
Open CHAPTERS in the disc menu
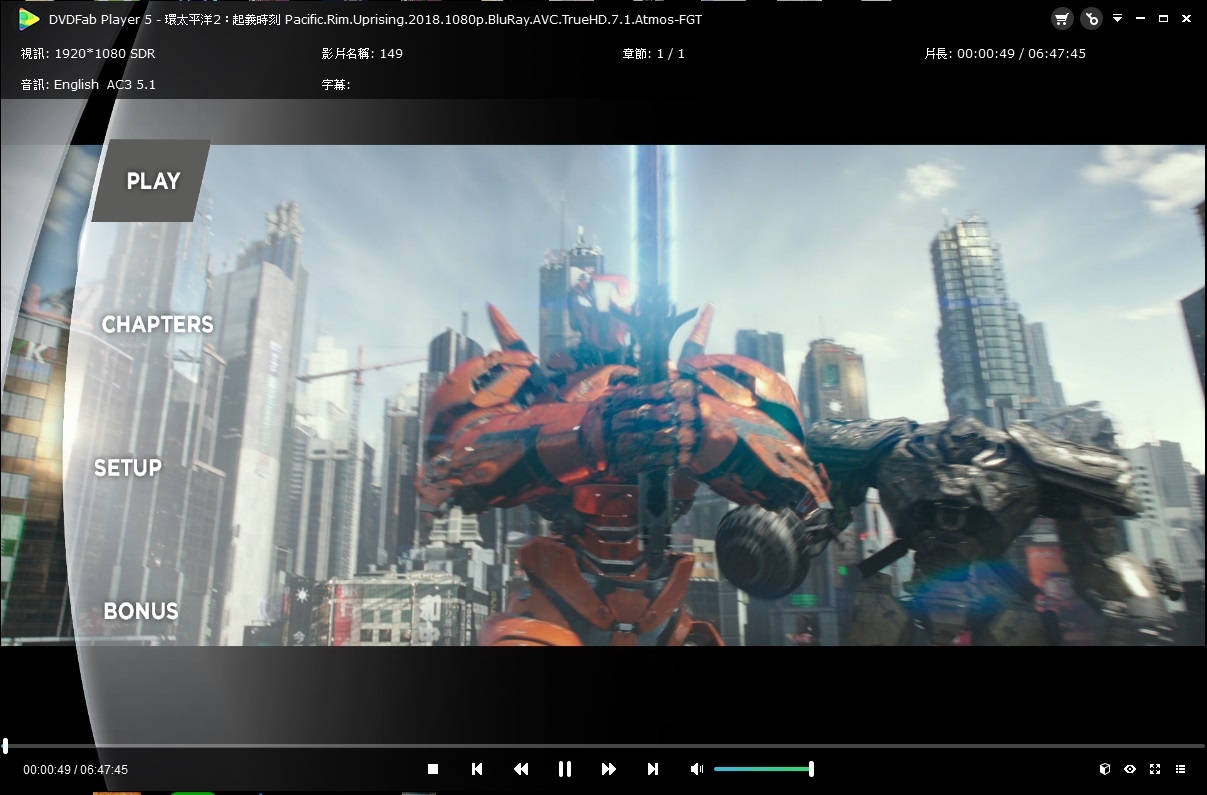coord(158,324)
